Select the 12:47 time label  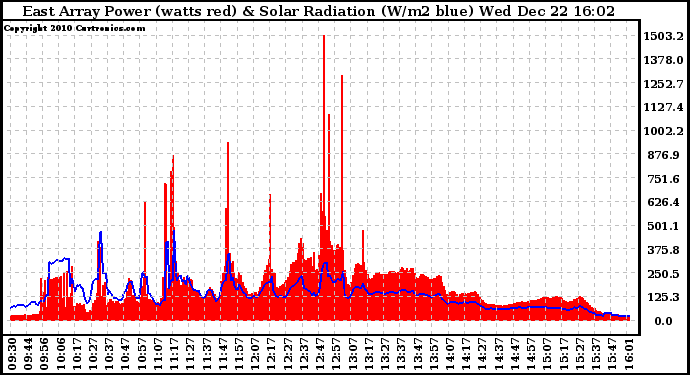(320, 354)
